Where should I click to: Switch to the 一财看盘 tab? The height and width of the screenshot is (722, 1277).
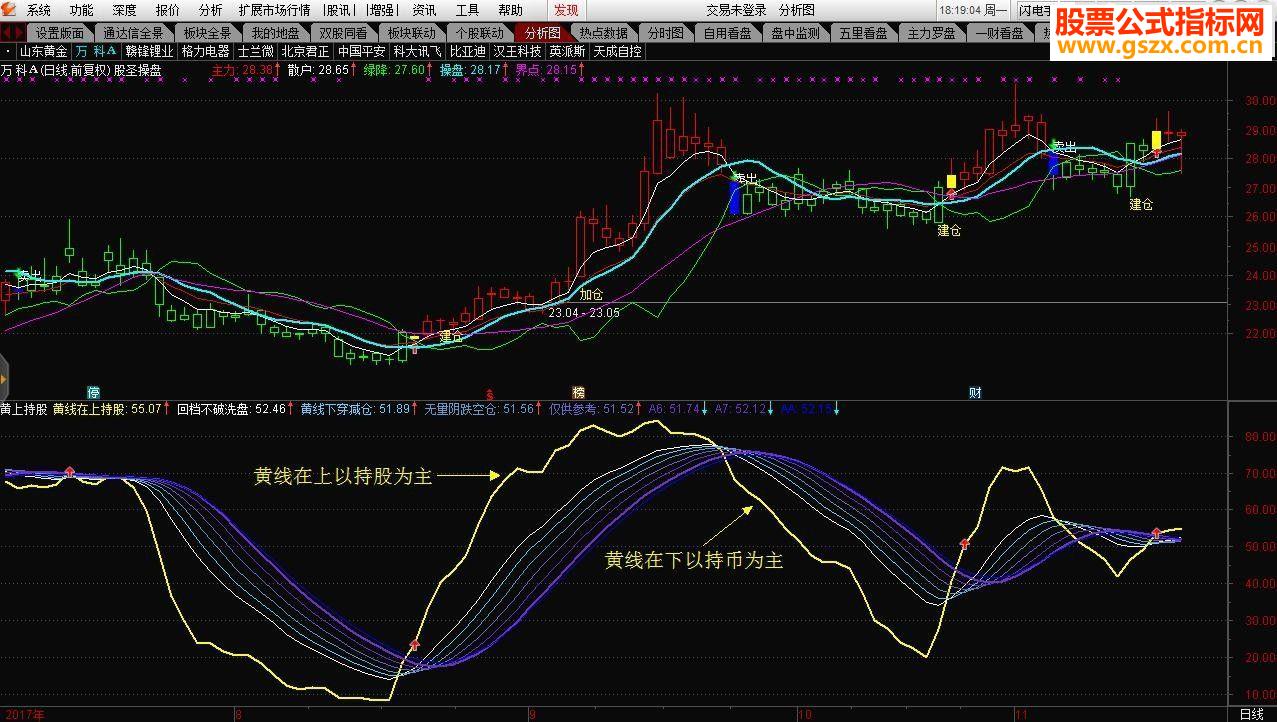click(x=999, y=32)
